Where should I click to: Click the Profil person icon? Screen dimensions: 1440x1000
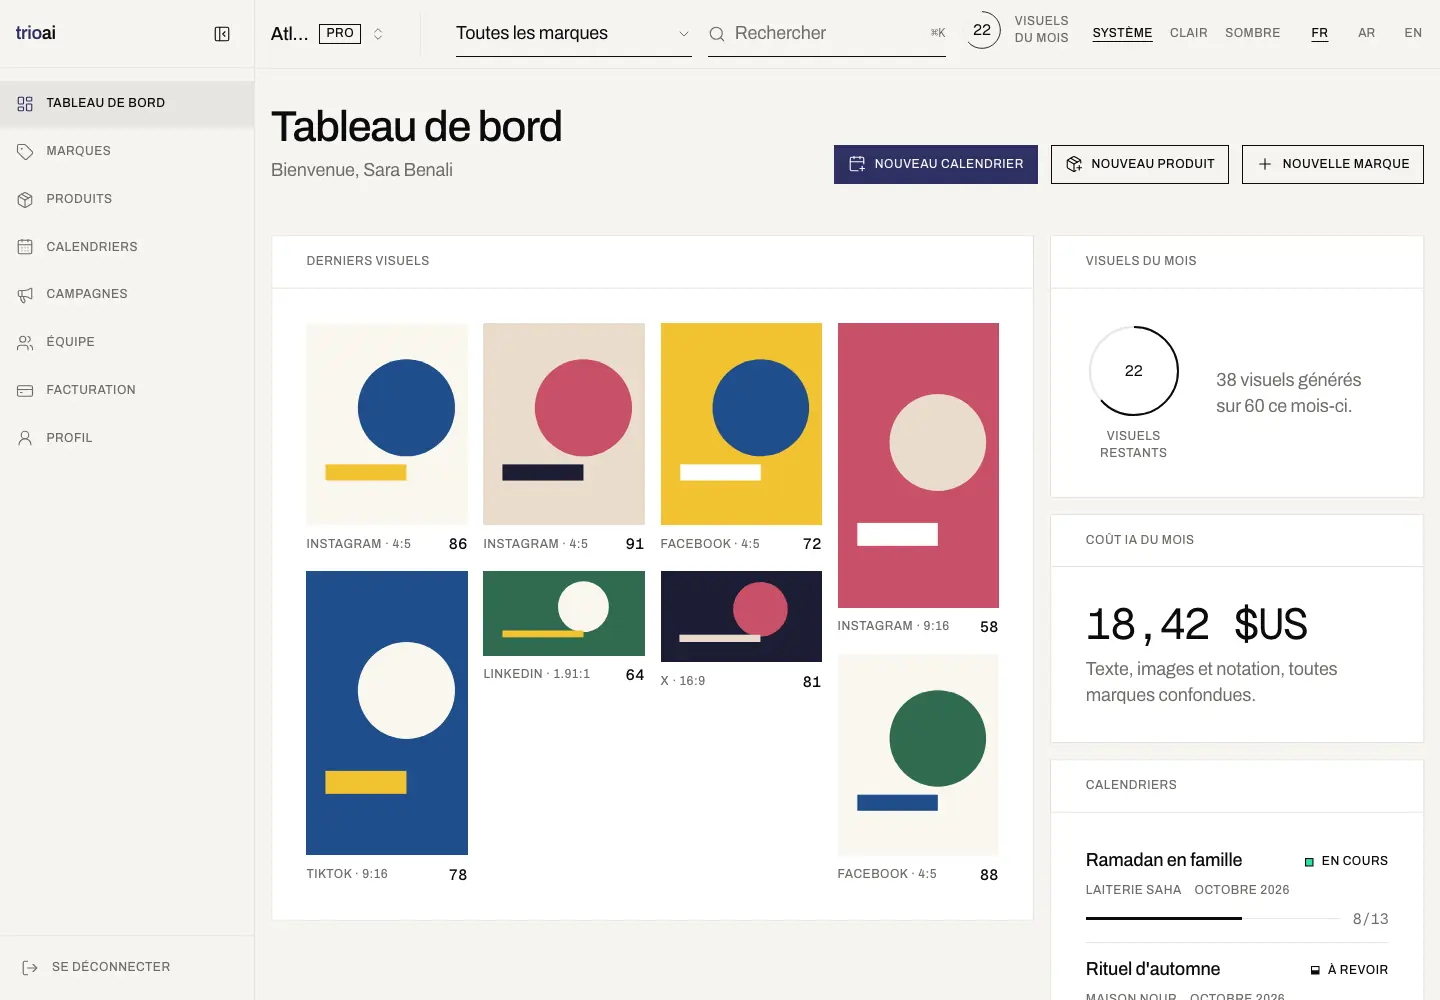point(25,438)
